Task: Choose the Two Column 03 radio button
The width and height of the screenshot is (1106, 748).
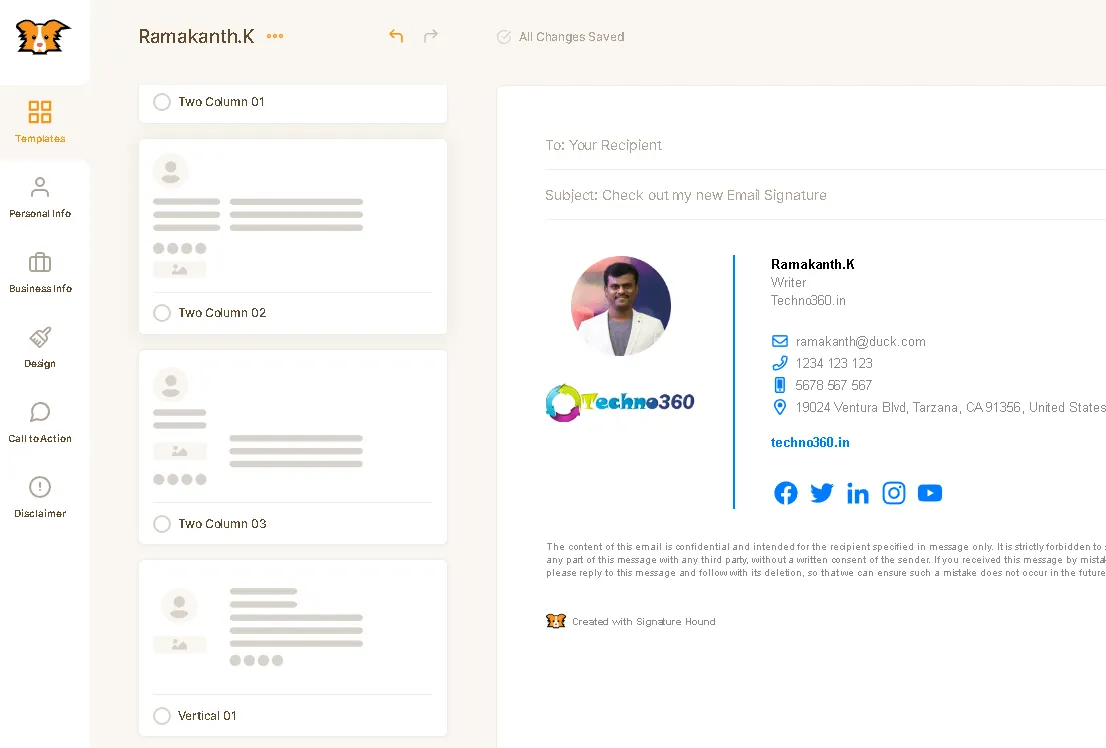Action: point(162,524)
